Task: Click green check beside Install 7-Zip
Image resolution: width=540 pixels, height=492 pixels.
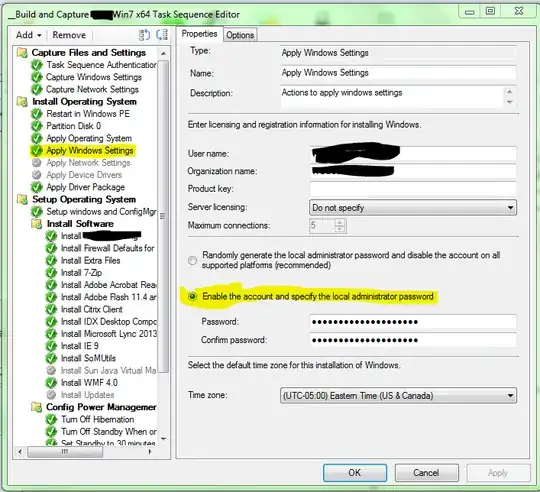Action: tap(51, 273)
